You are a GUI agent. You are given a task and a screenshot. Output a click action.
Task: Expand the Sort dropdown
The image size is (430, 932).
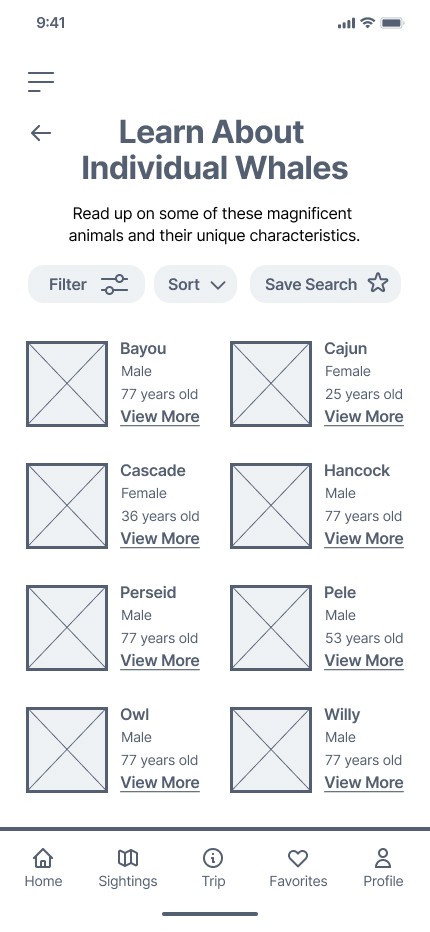pos(196,284)
